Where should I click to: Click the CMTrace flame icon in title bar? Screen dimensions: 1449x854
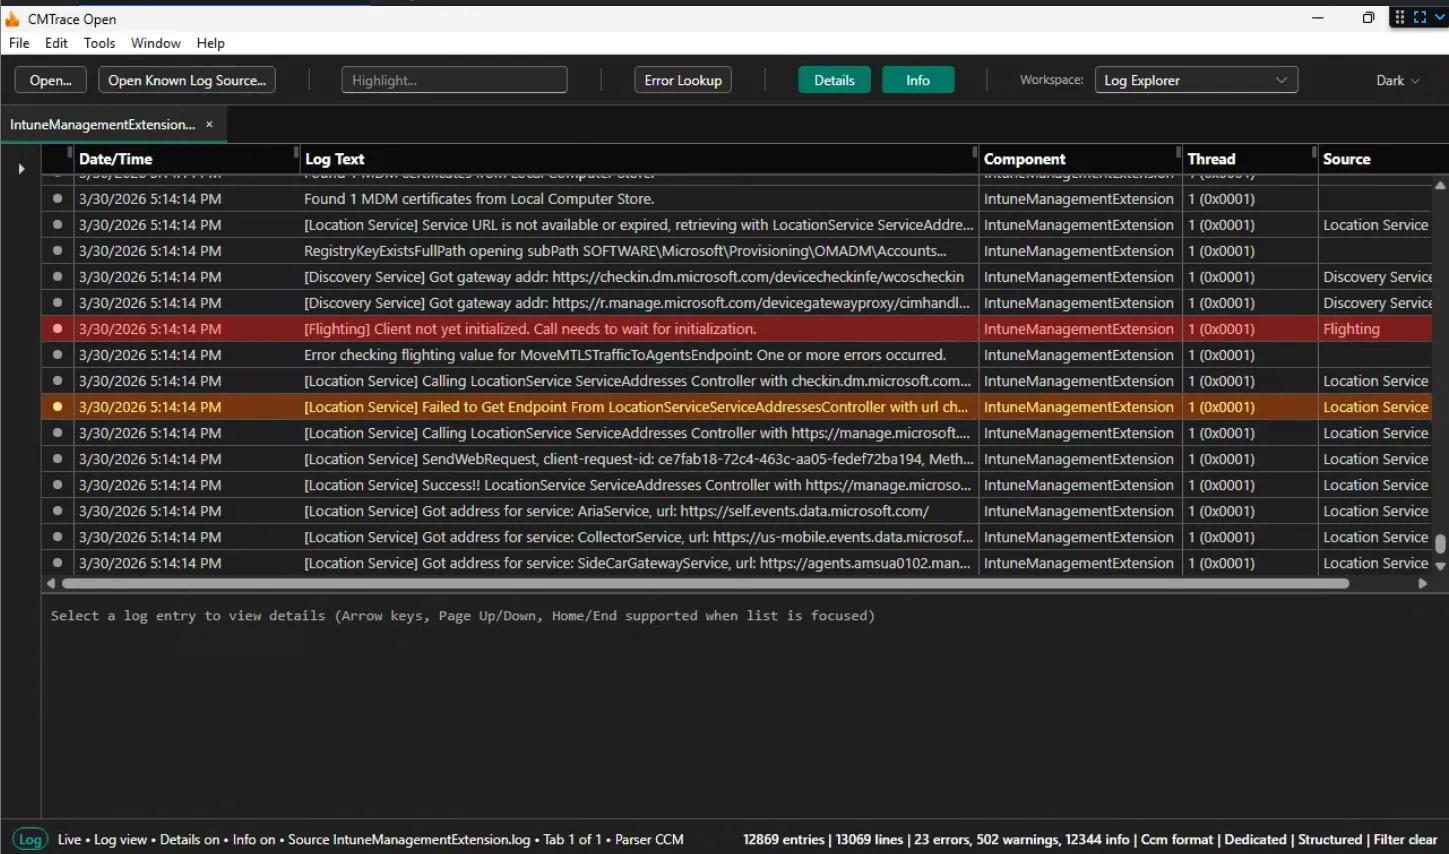(13, 18)
